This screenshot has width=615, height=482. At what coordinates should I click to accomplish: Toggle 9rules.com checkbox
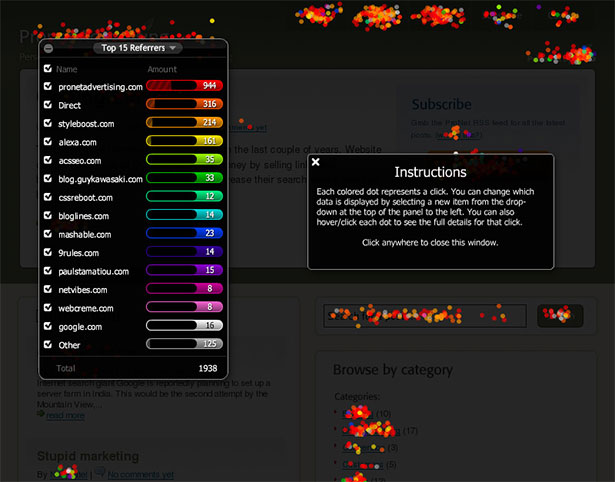click(48, 252)
